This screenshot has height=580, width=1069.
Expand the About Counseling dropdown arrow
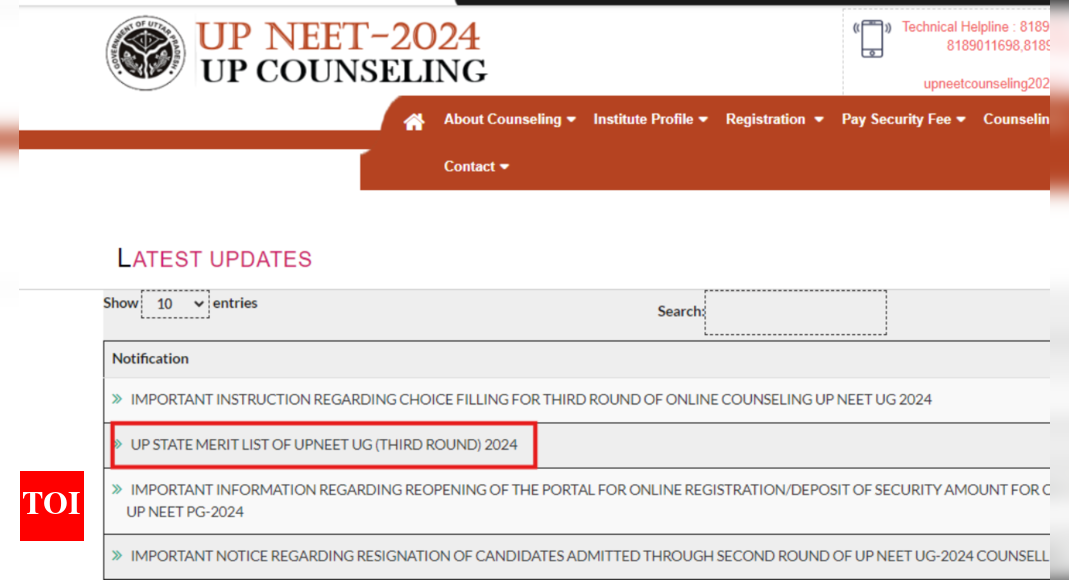coord(571,120)
